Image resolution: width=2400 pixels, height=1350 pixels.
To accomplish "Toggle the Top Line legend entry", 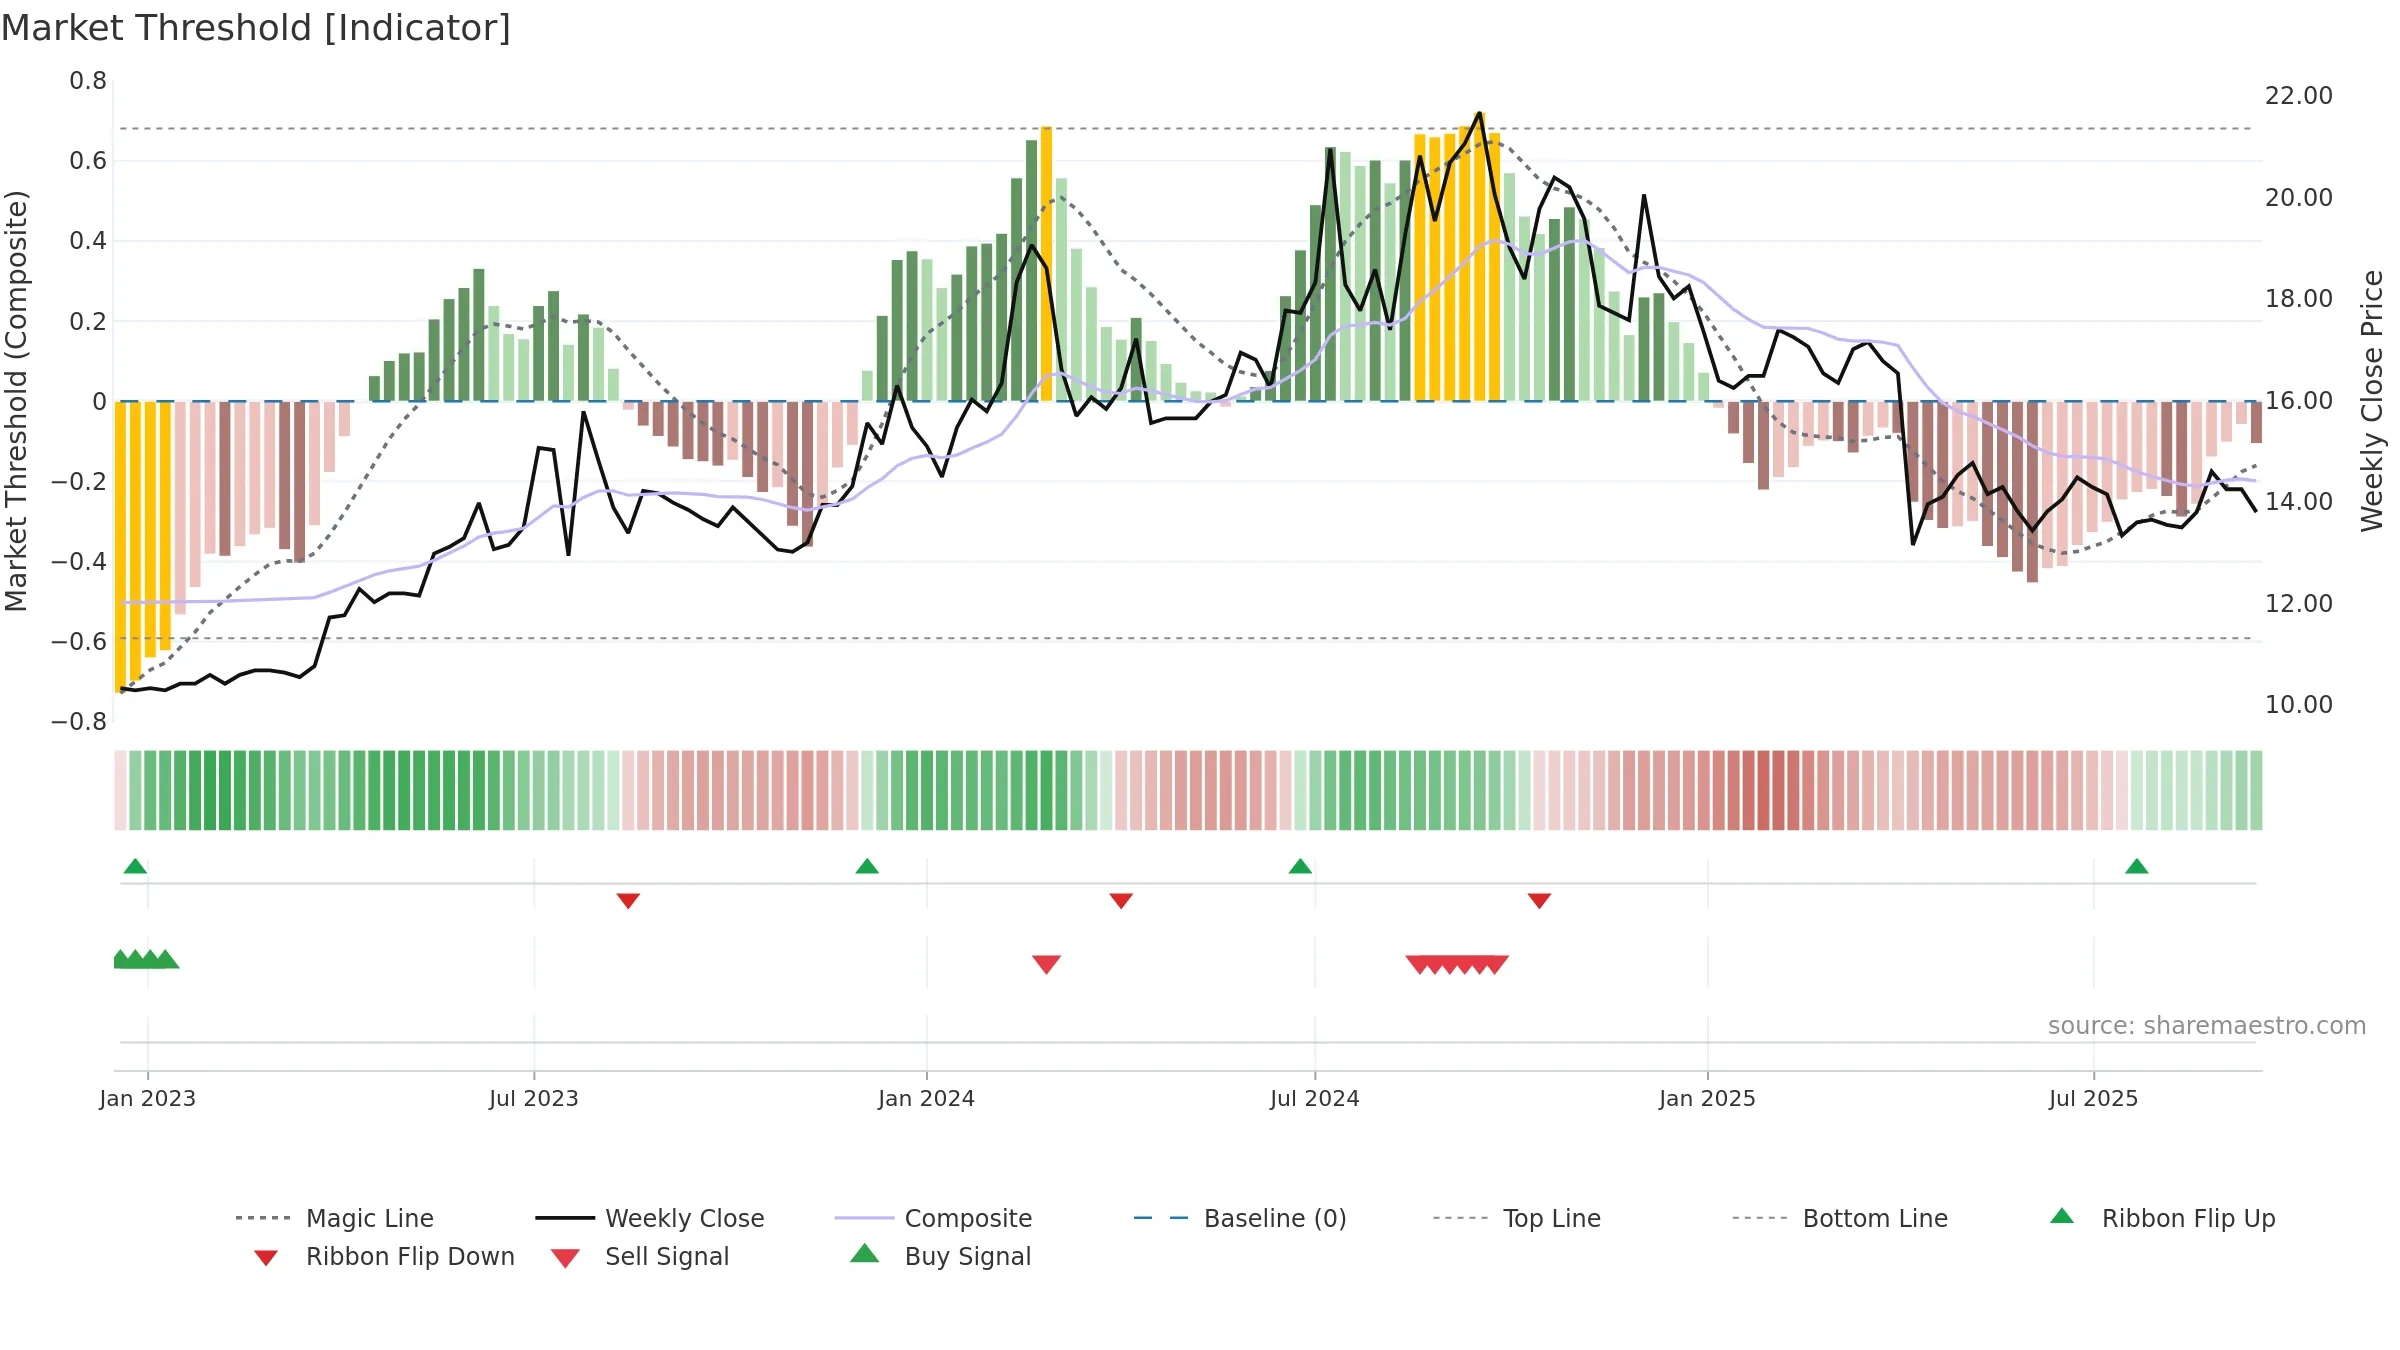I will coord(1517,1218).
